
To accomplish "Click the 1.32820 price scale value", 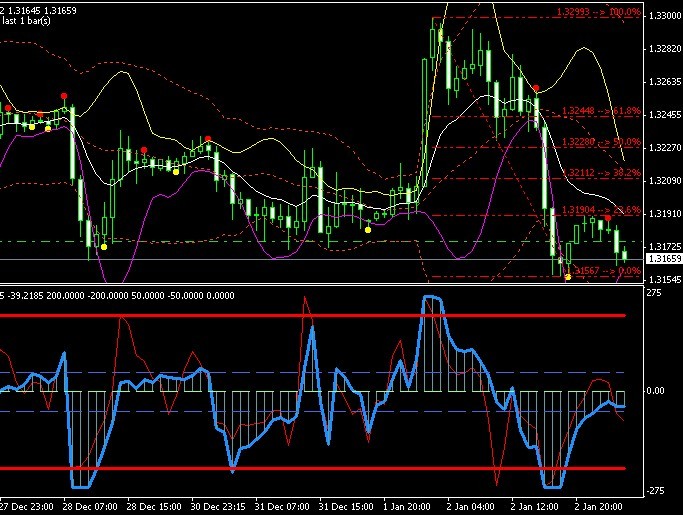I will 665,49.
